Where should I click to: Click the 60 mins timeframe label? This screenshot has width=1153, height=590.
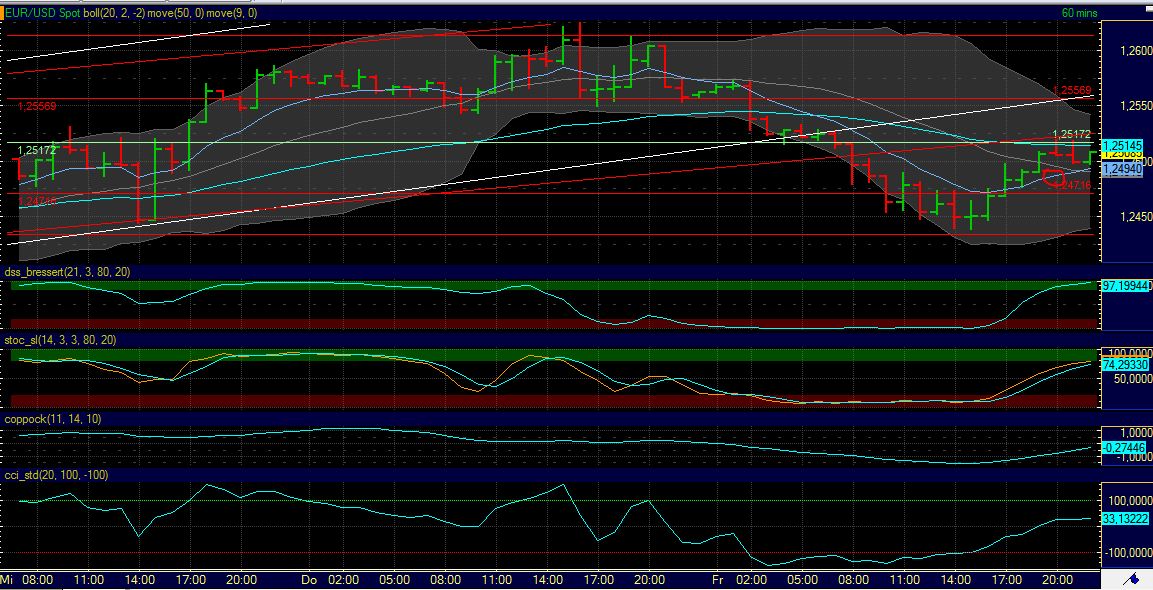[x=1079, y=13]
